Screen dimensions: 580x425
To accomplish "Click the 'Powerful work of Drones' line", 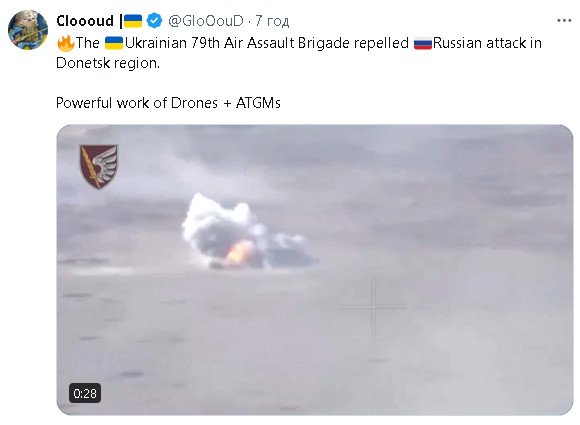I will [x=137, y=102].
